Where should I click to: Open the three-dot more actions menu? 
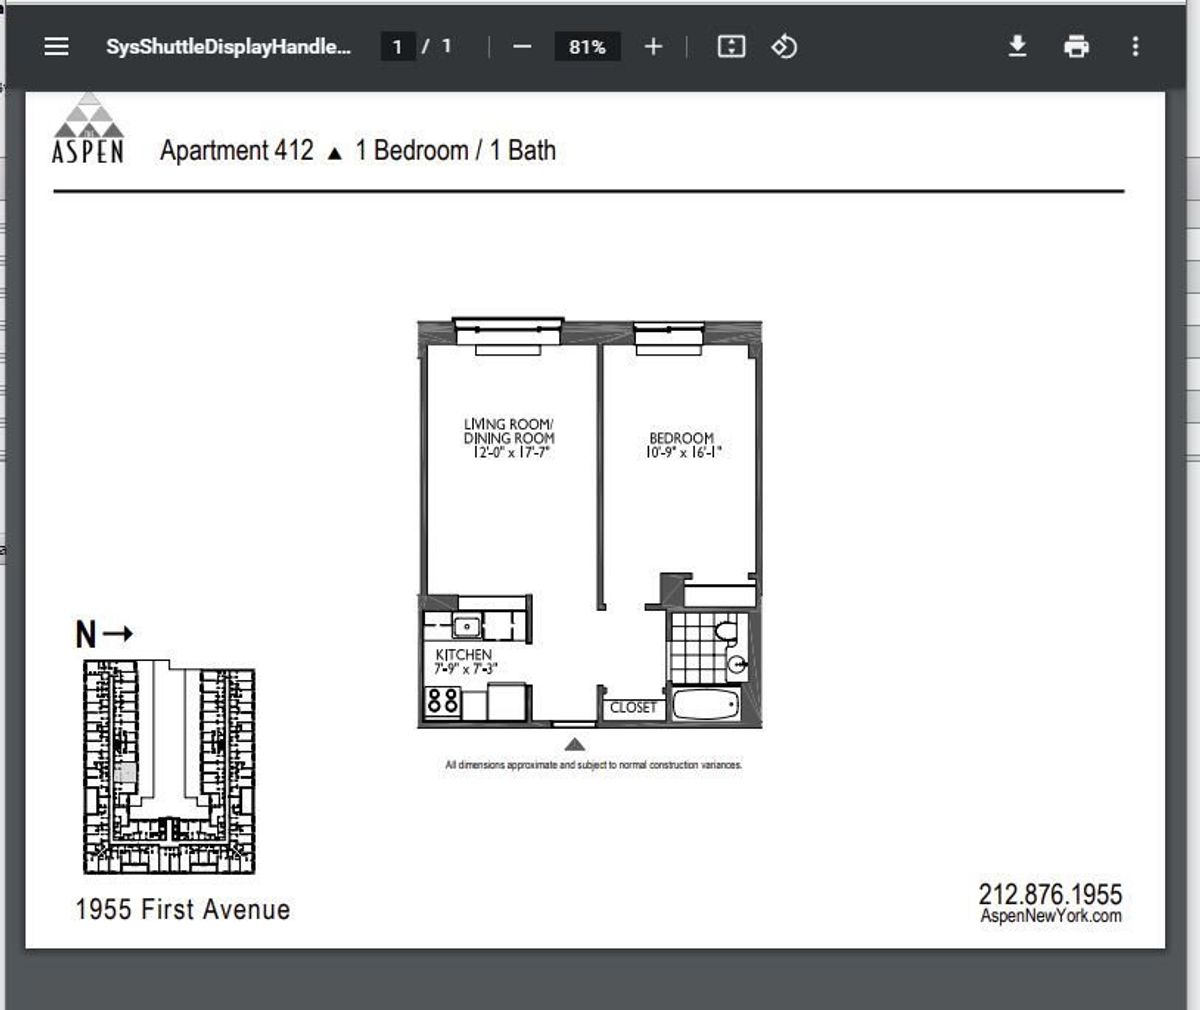tap(1135, 46)
